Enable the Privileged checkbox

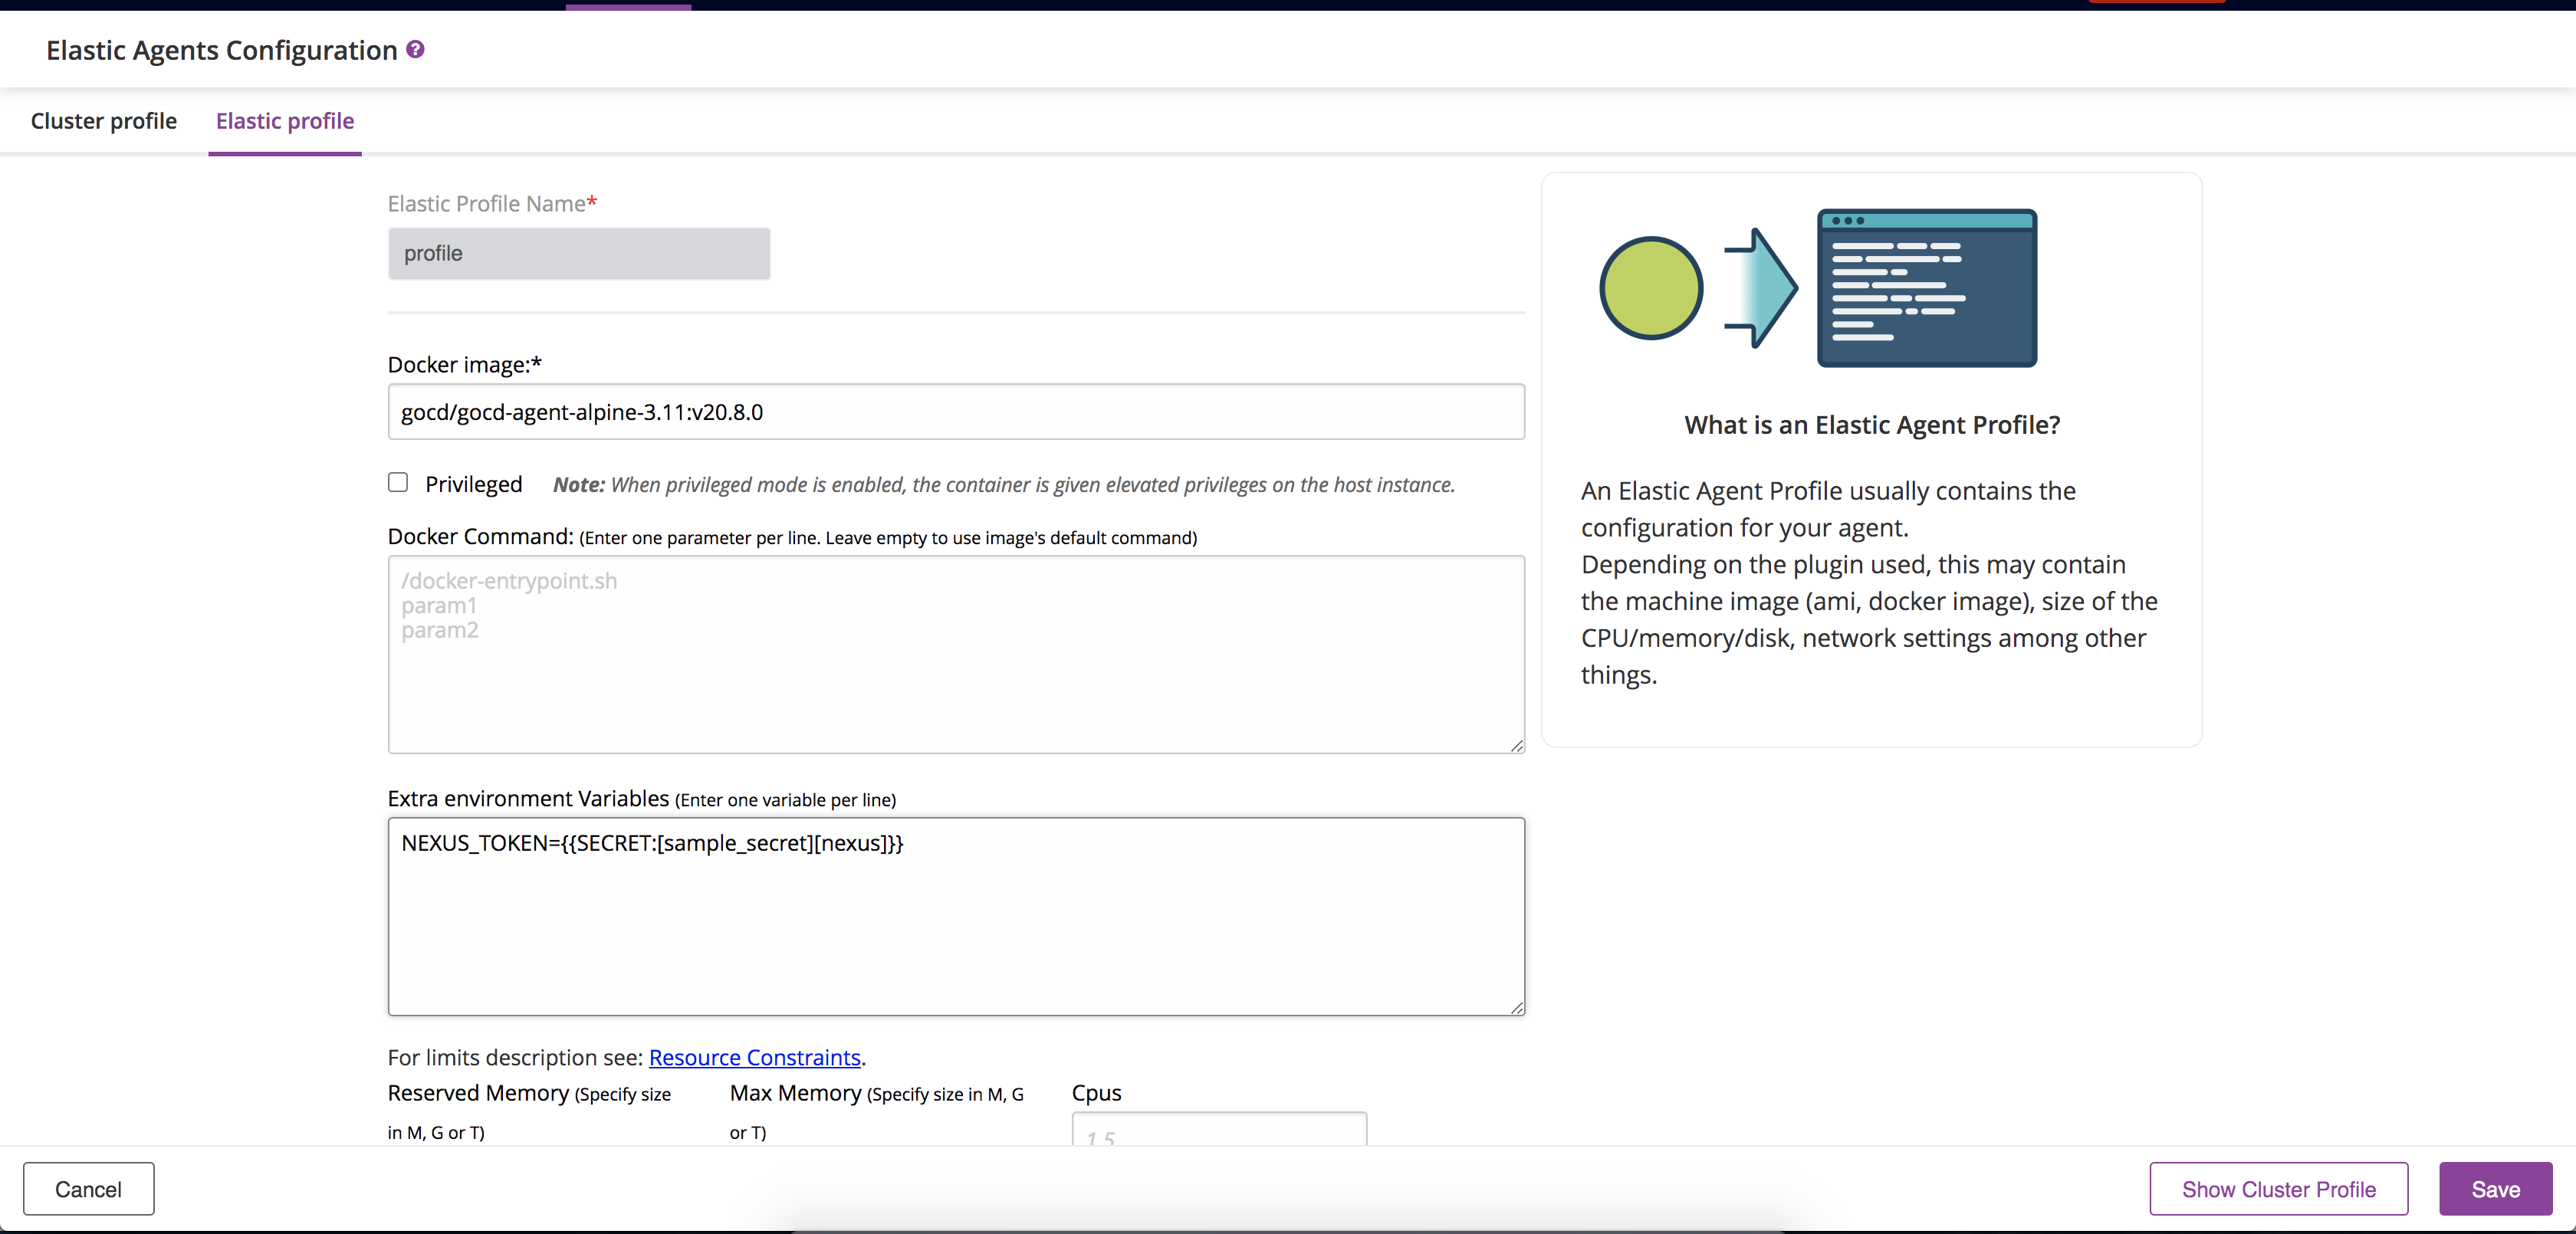click(x=398, y=483)
